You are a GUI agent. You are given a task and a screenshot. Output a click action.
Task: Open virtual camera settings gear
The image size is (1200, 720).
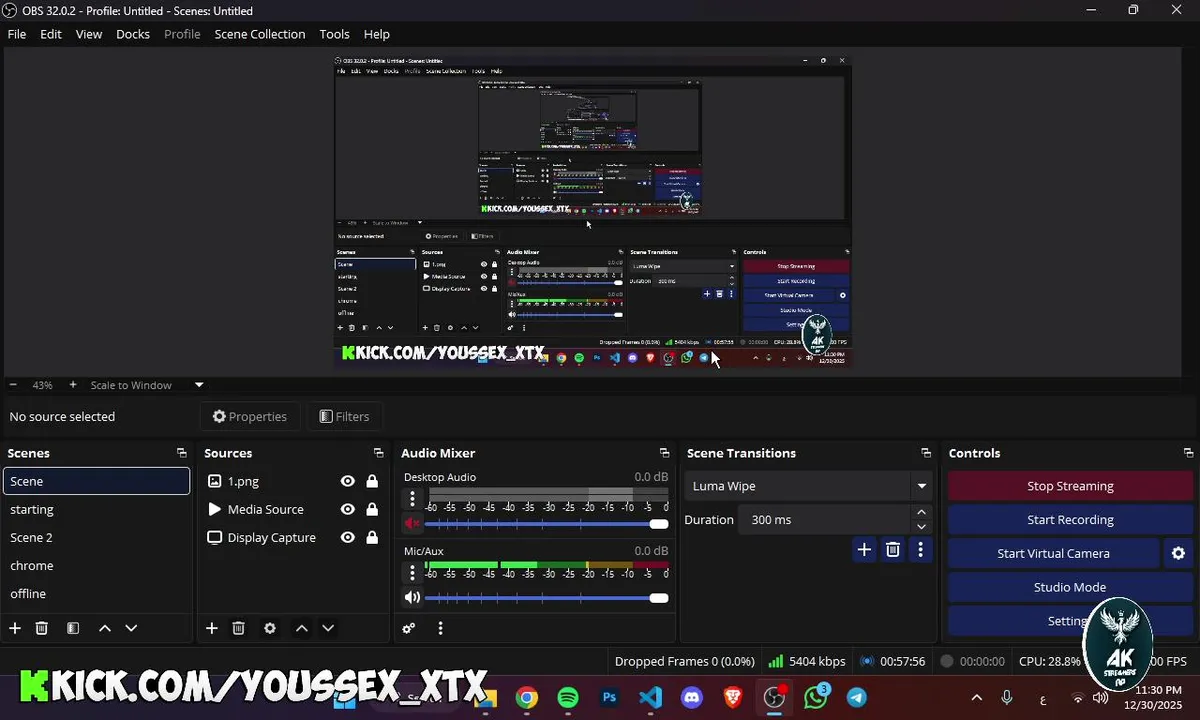(1178, 553)
